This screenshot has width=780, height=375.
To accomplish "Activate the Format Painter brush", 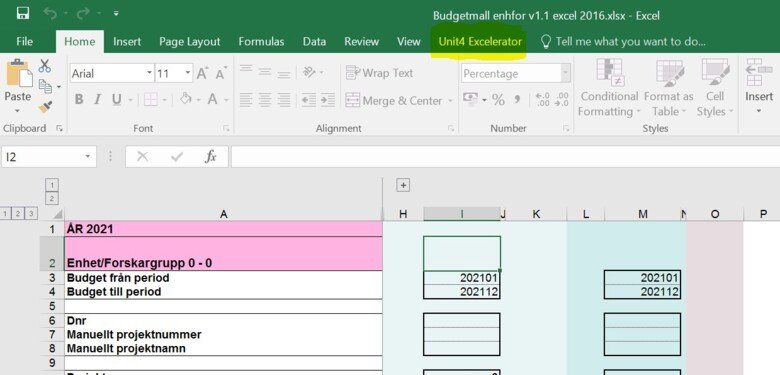I will (x=45, y=106).
